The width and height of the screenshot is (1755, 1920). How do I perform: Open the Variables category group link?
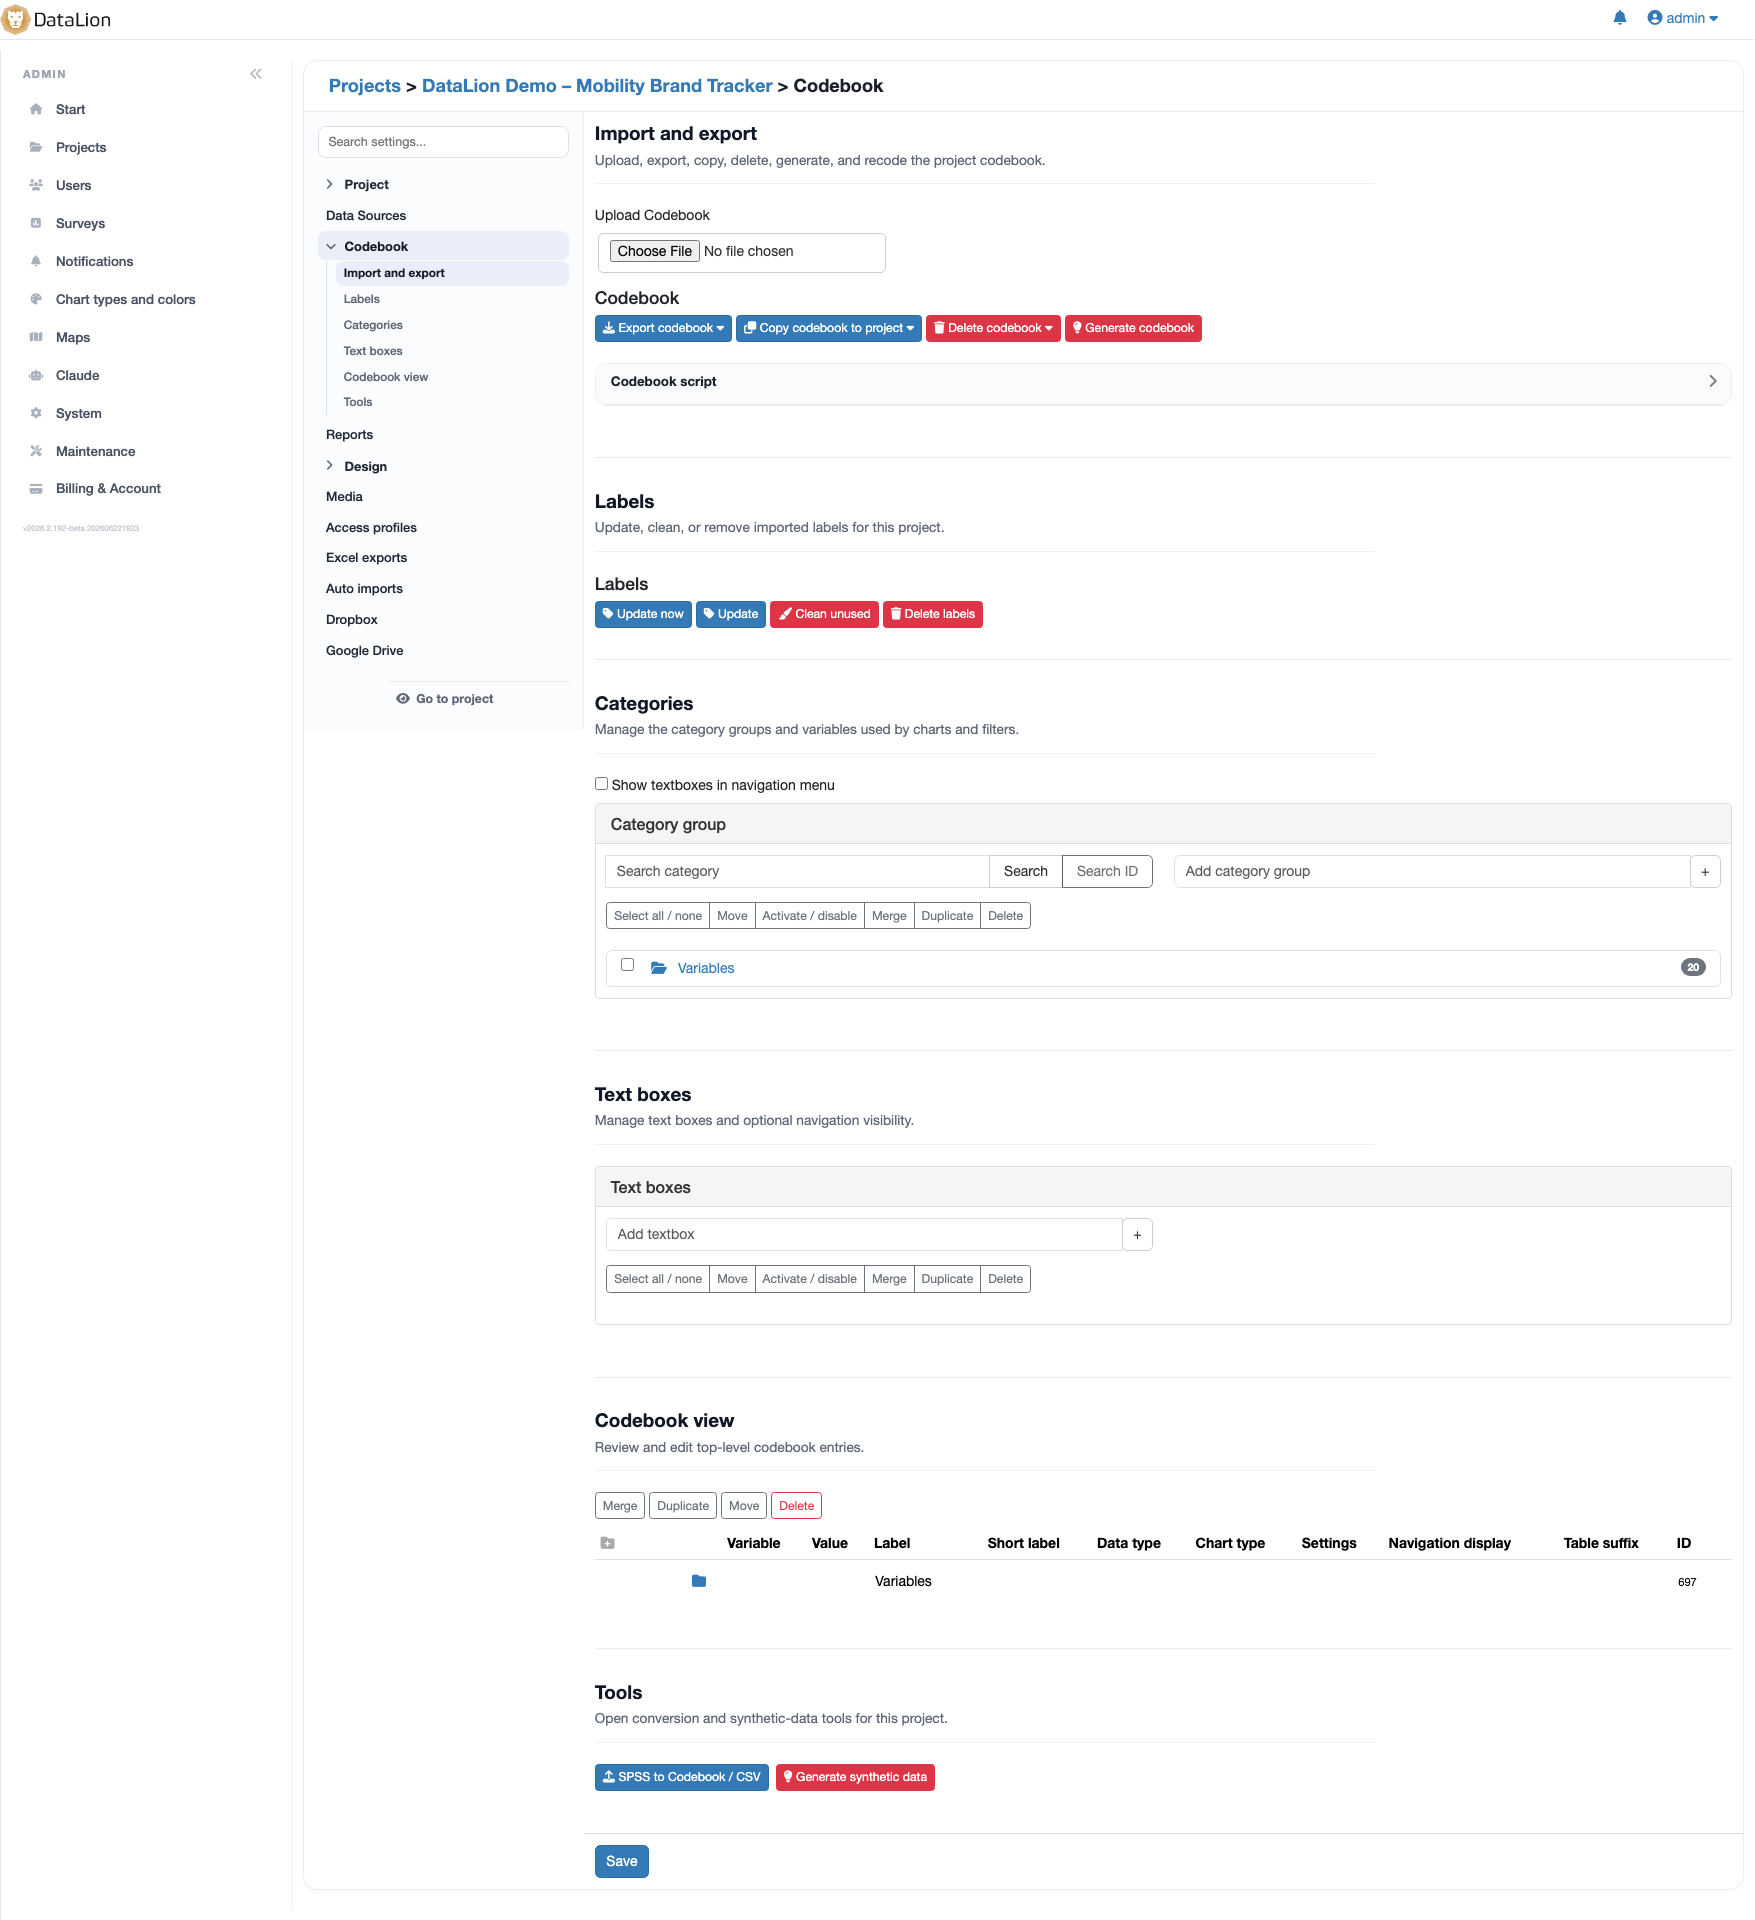pyautogui.click(x=706, y=968)
